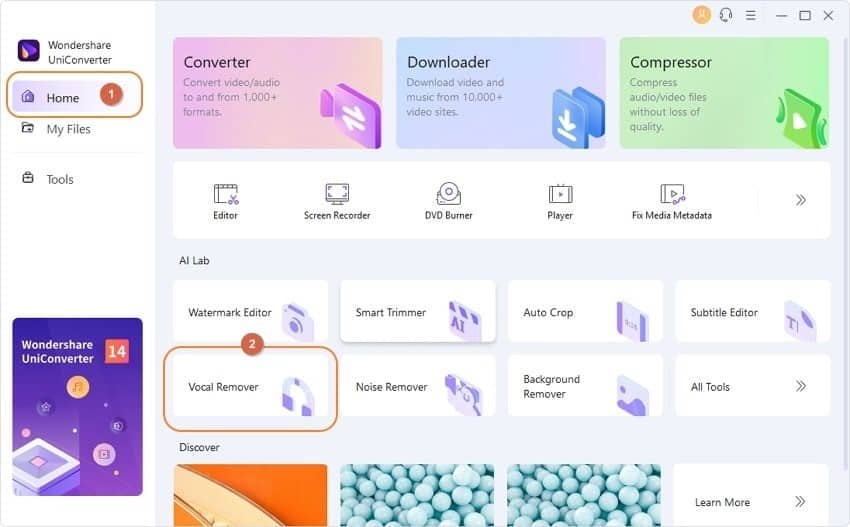Open the Converter feature card
850x527 pixels.
pyautogui.click(x=278, y=93)
